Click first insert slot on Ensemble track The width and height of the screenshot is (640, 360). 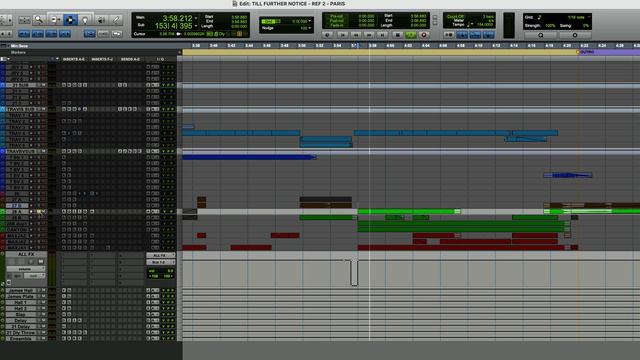(x=64, y=339)
